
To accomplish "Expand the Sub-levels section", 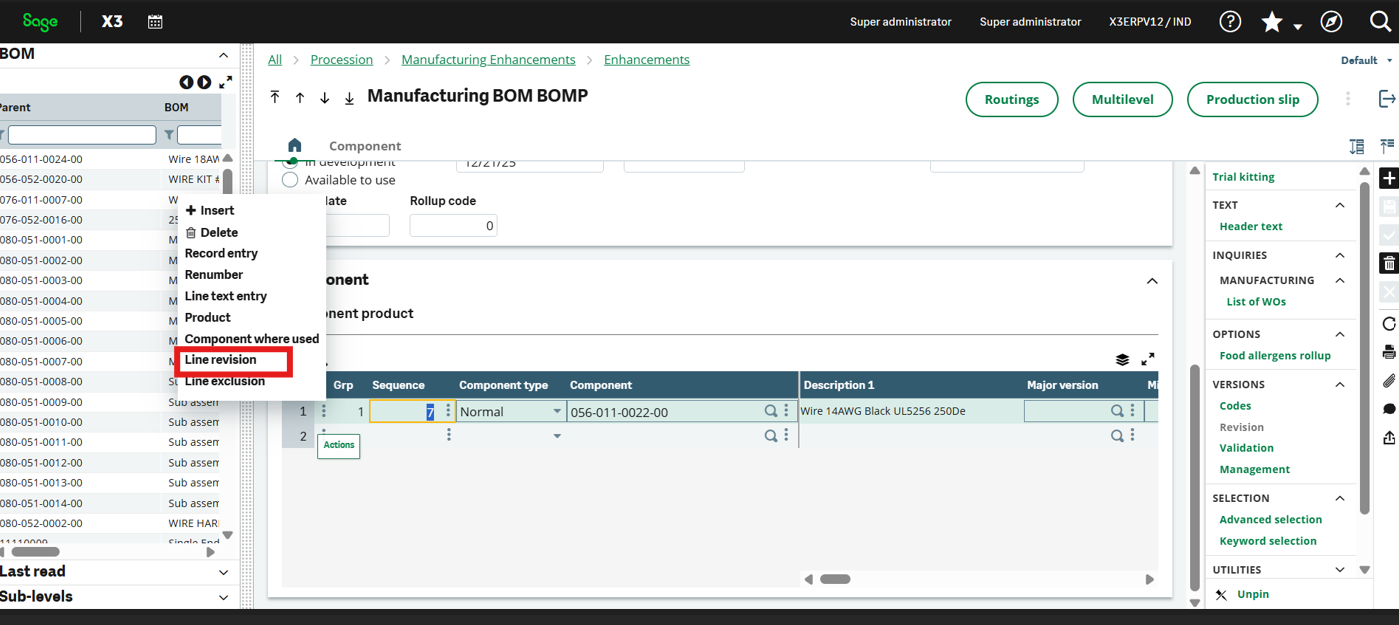I will (x=221, y=597).
